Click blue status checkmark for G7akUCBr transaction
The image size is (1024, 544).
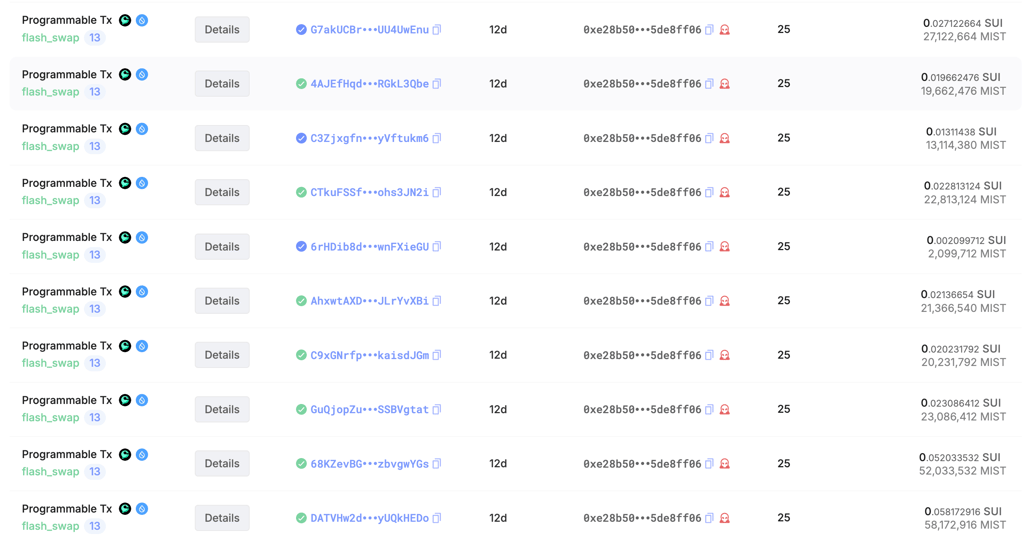pos(301,29)
